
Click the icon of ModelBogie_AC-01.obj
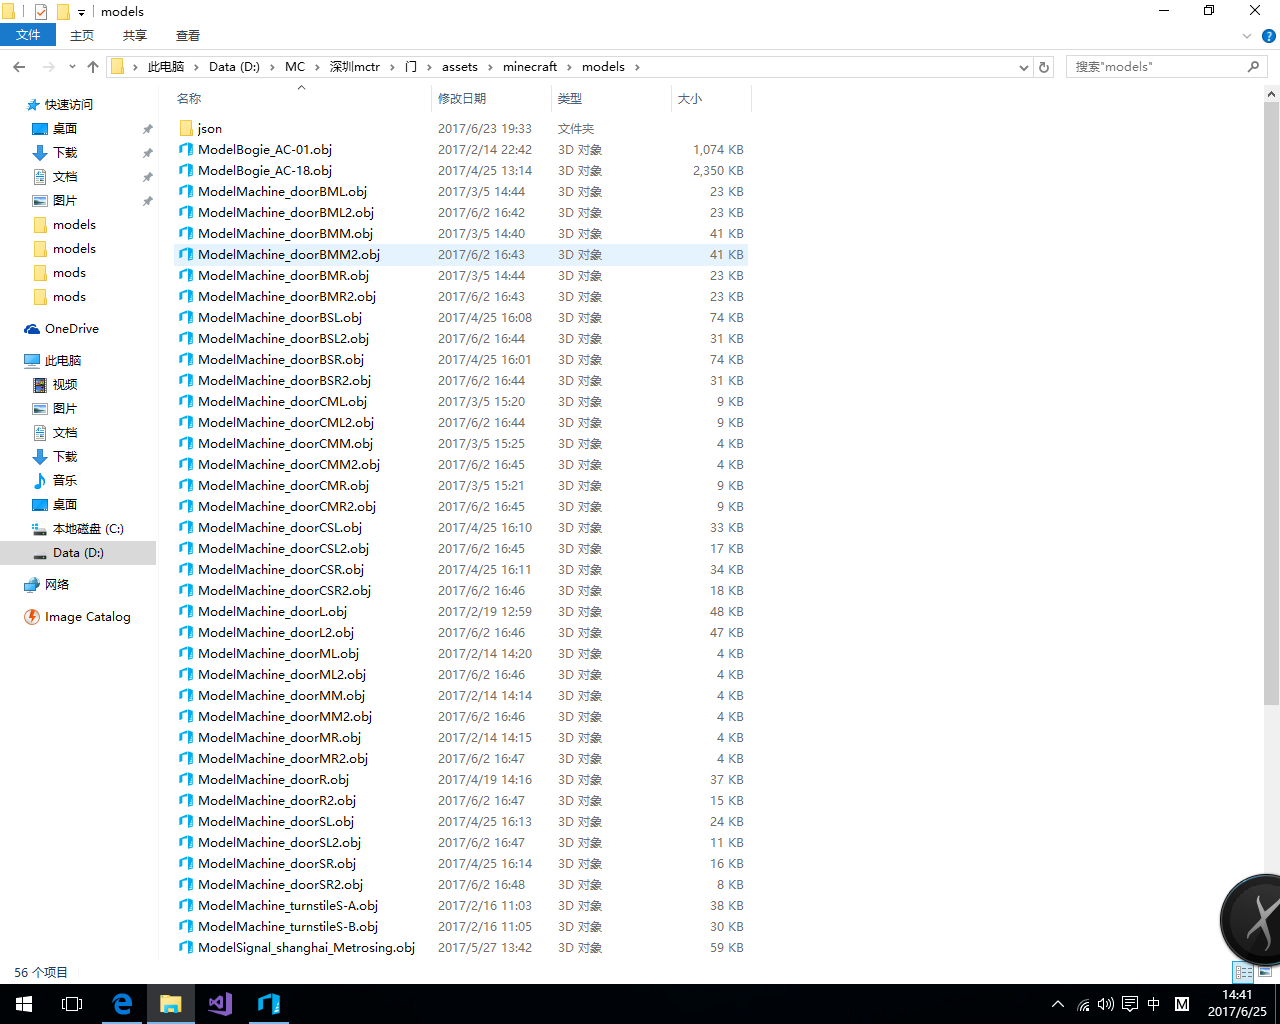click(x=186, y=149)
